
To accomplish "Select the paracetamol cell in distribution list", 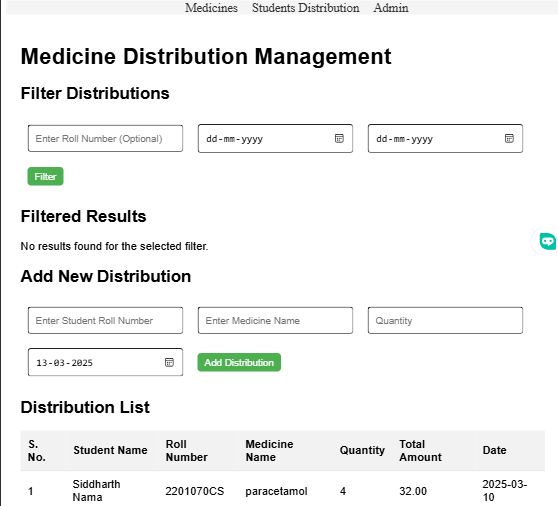I will pyautogui.click(x=276, y=491).
